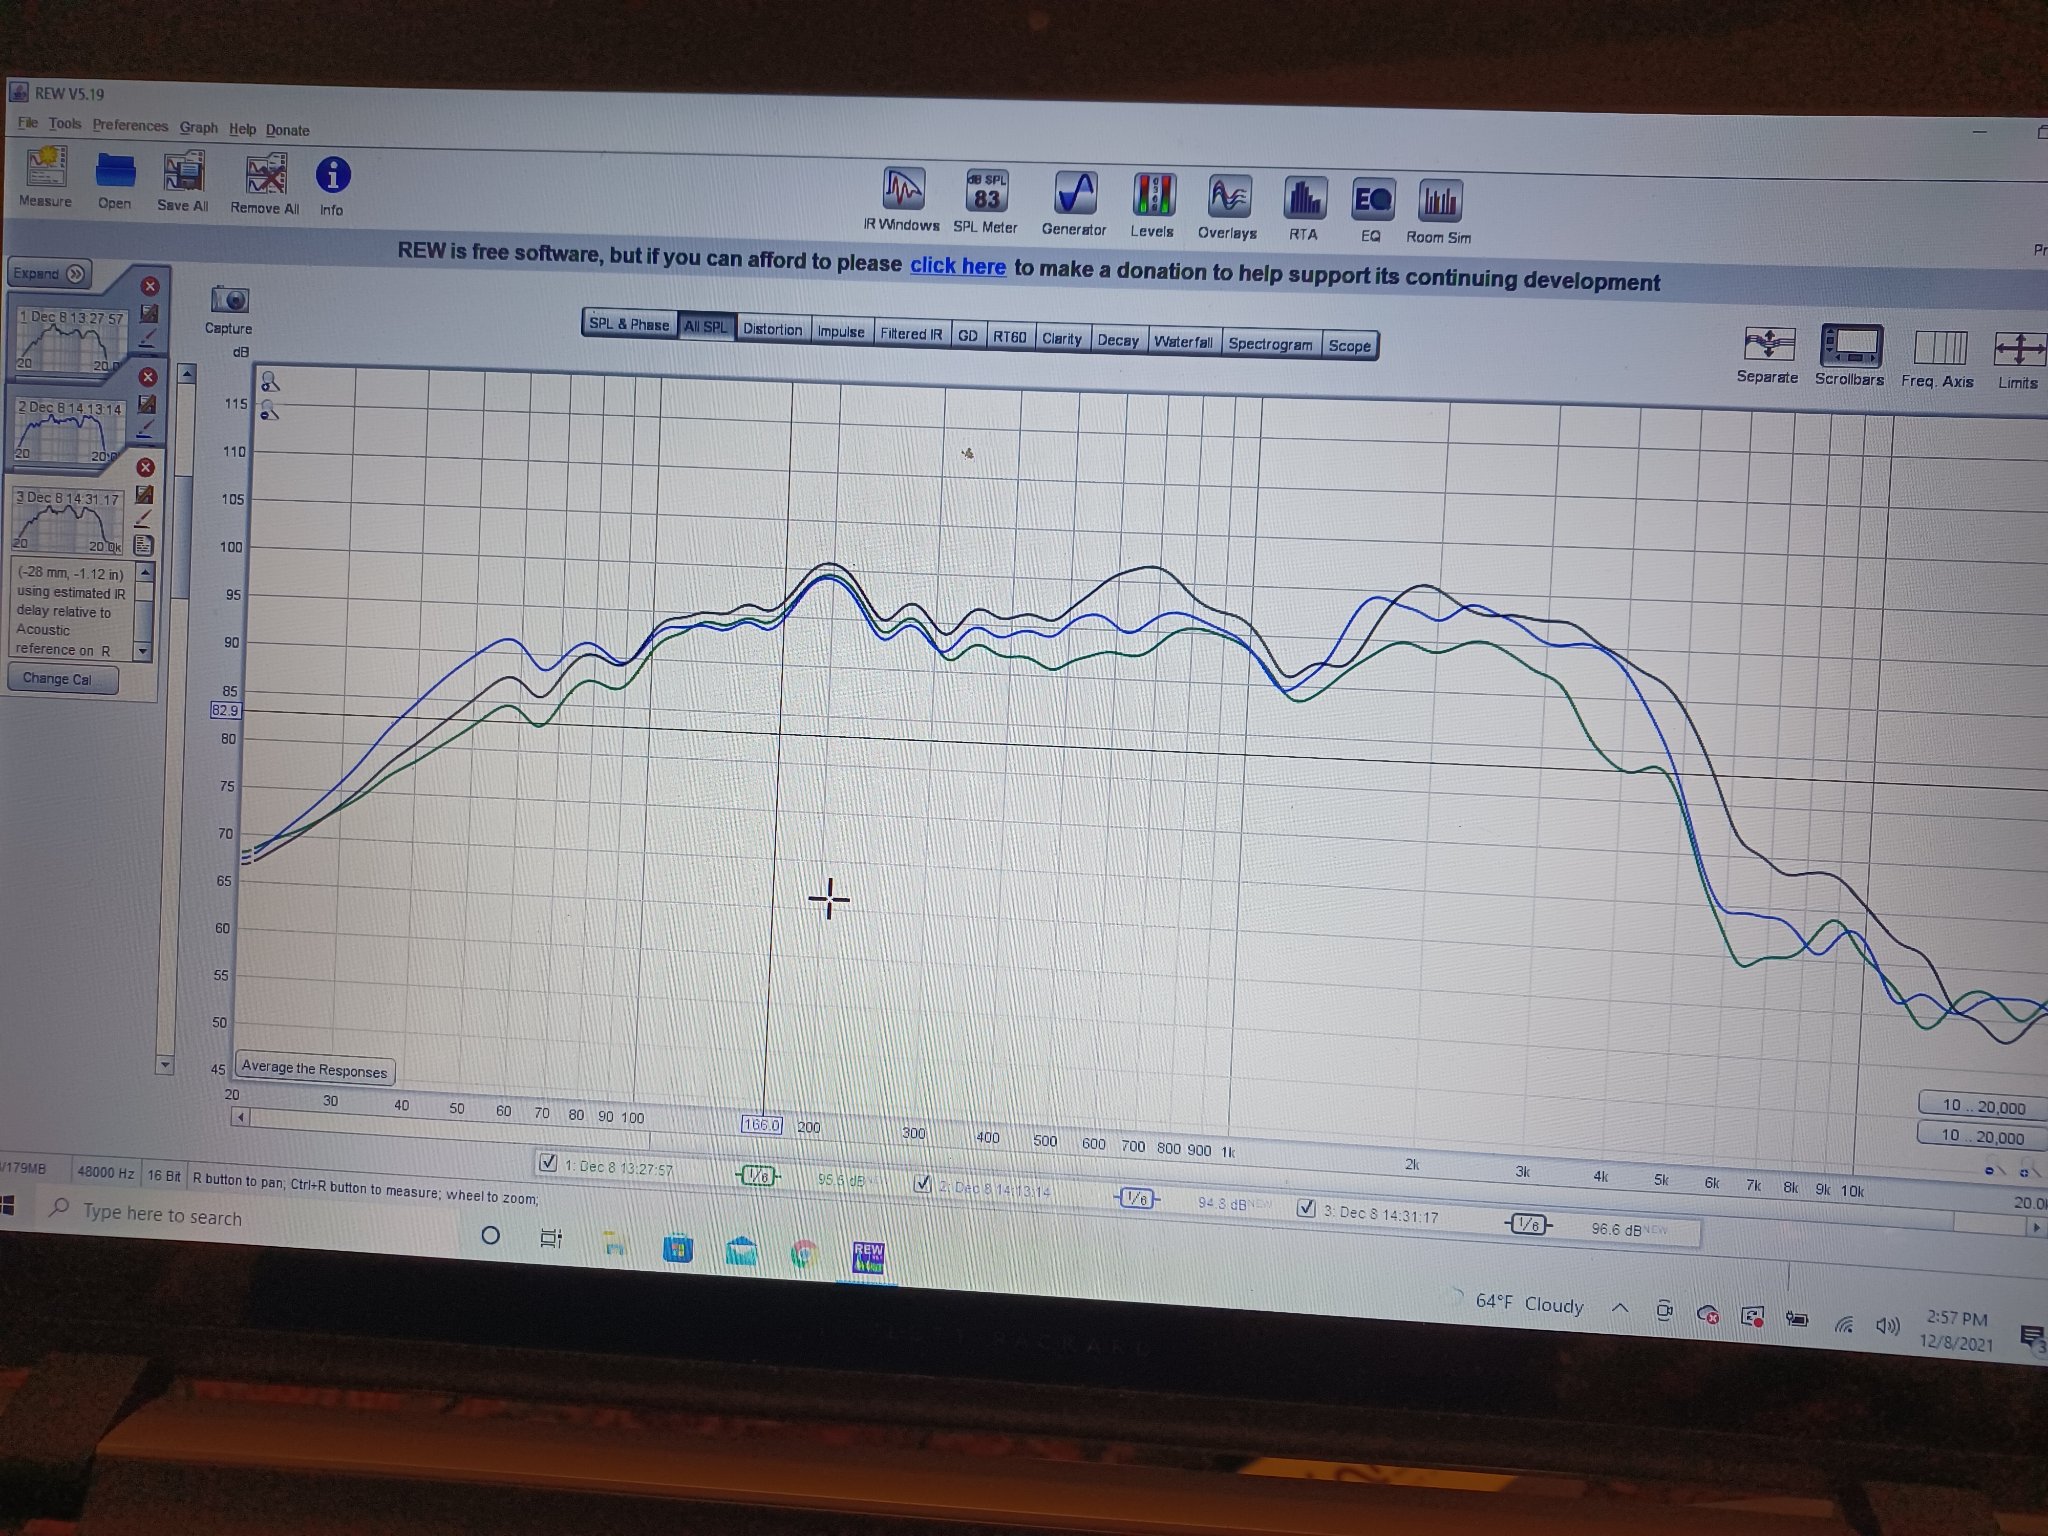The width and height of the screenshot is (2048, 1536).
Task: Open the Tools menu
Action: click(65, 123)
